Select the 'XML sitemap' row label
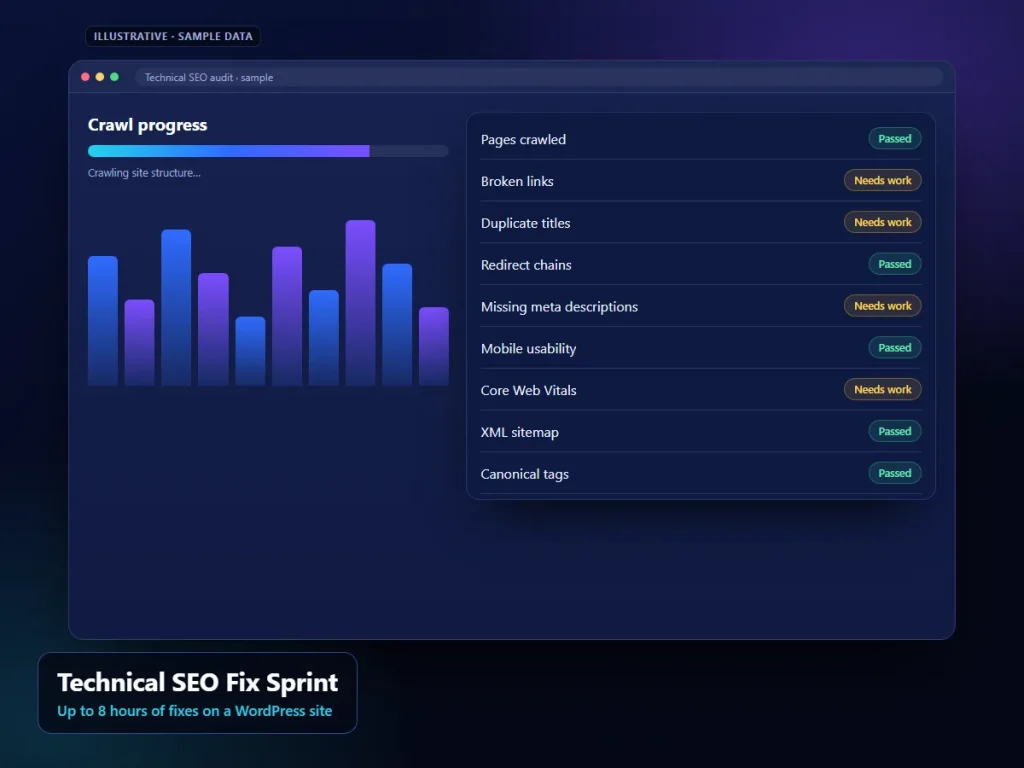This screenshot has width=1024, height=768. (x=520, y=432)
